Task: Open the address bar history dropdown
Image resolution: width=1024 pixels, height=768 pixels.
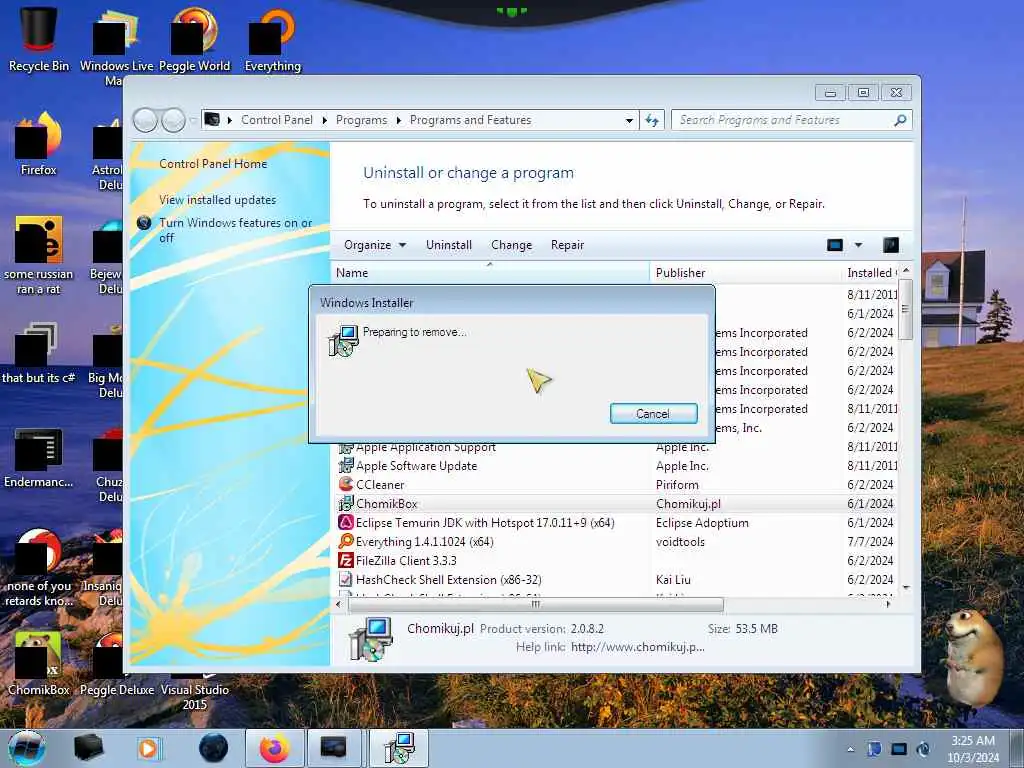Action: click(629, 120)
